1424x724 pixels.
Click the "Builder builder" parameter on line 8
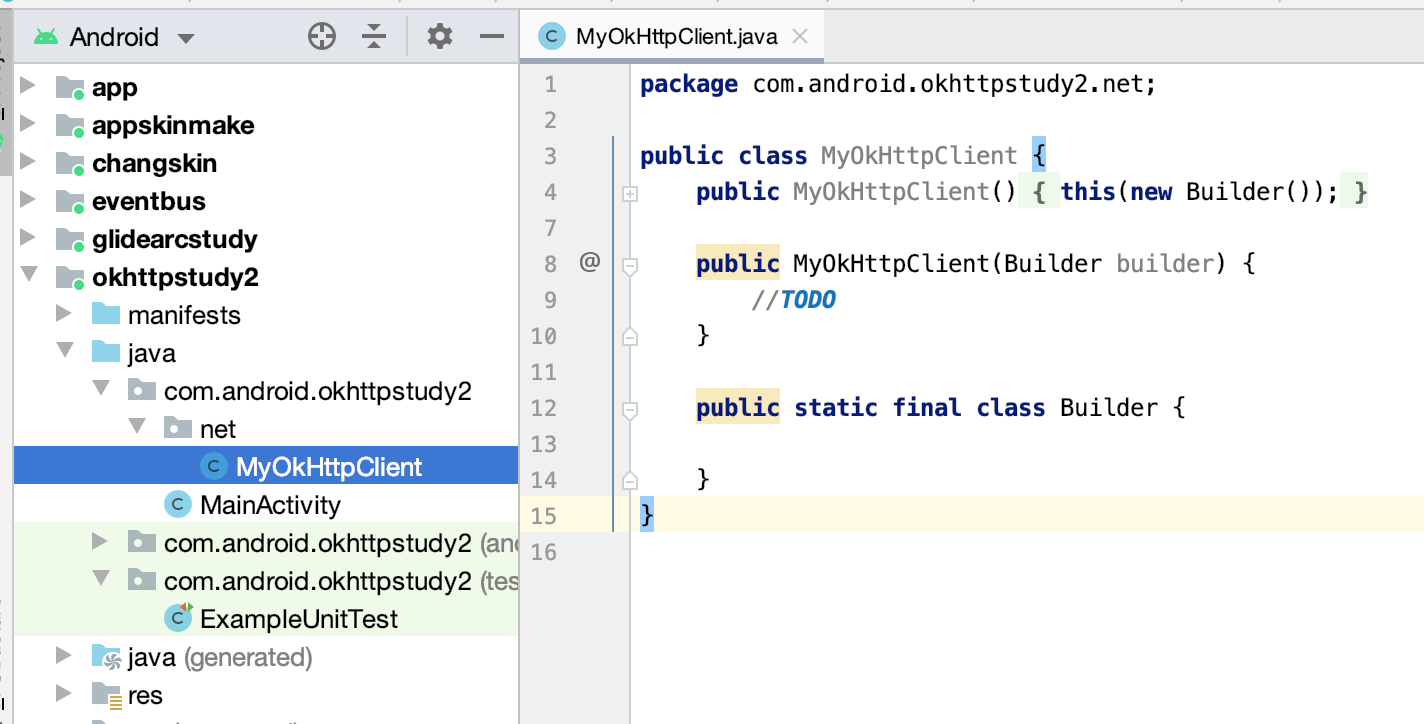point(1107,264)
